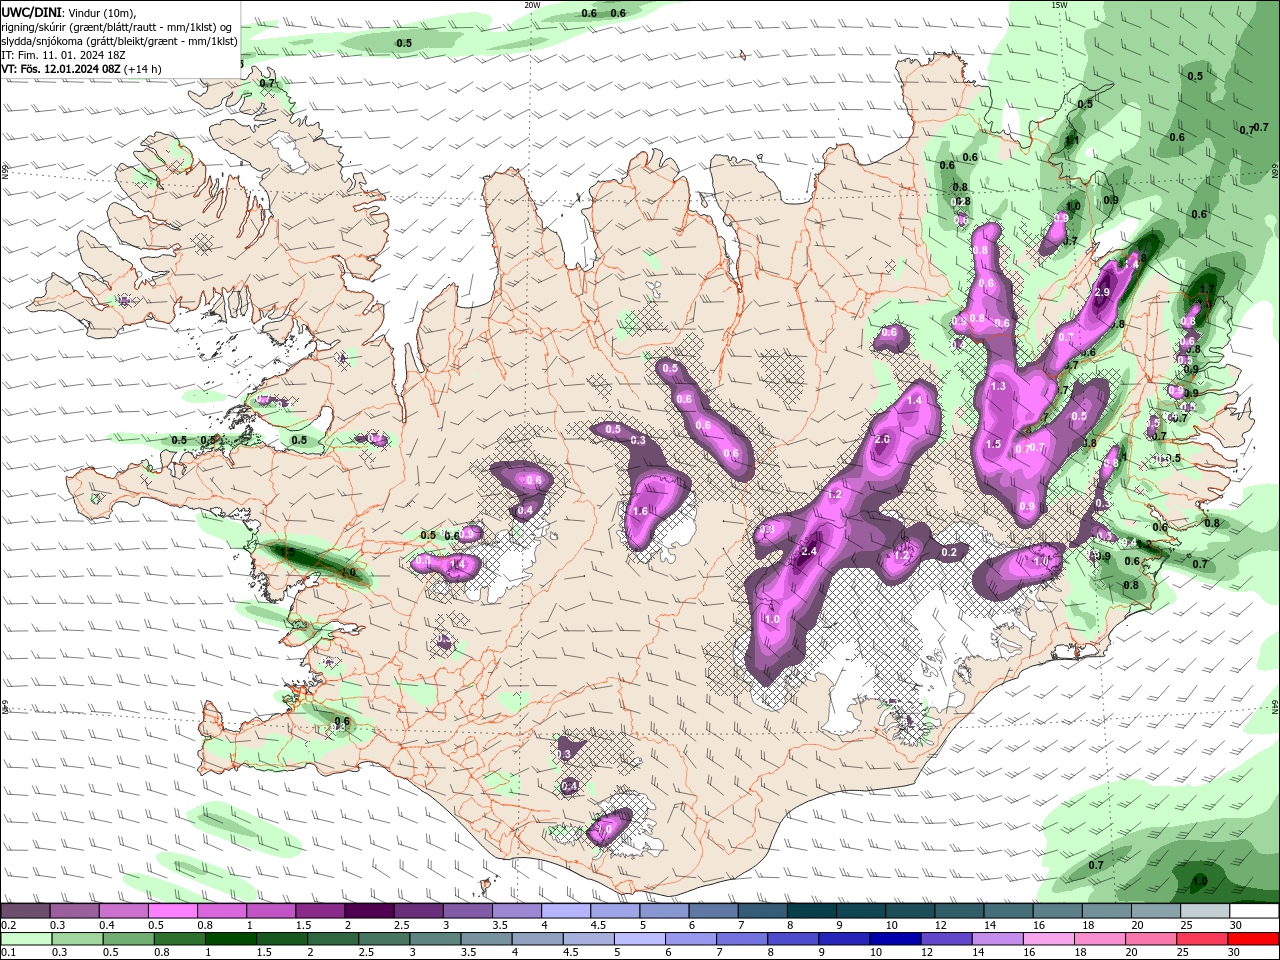Select the bottom legend swatch starting at 16
1280x960 pixels.
[1051, 939]
